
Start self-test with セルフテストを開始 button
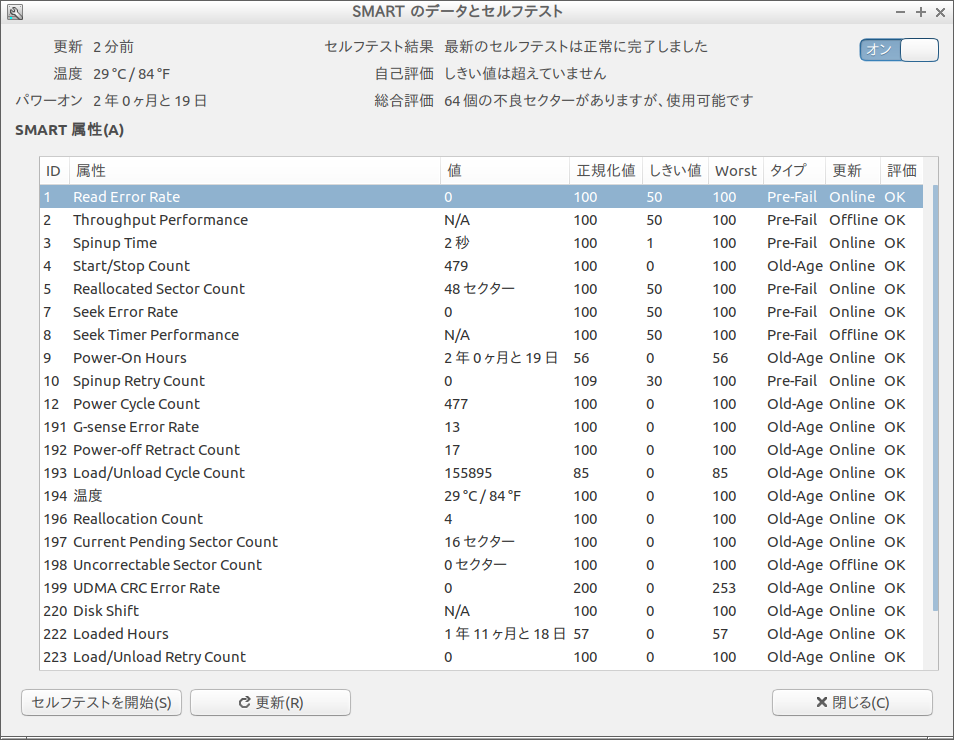(102, 702)
